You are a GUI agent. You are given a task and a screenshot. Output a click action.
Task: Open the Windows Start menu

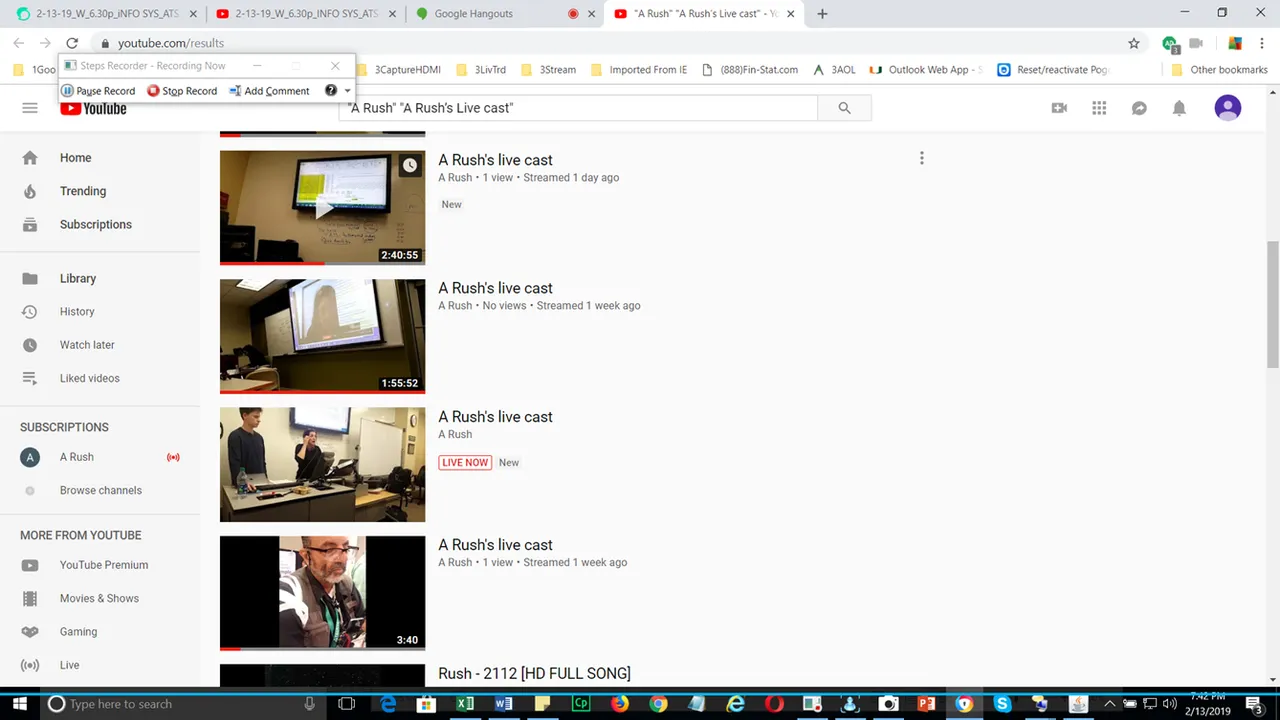pos(19,704)
